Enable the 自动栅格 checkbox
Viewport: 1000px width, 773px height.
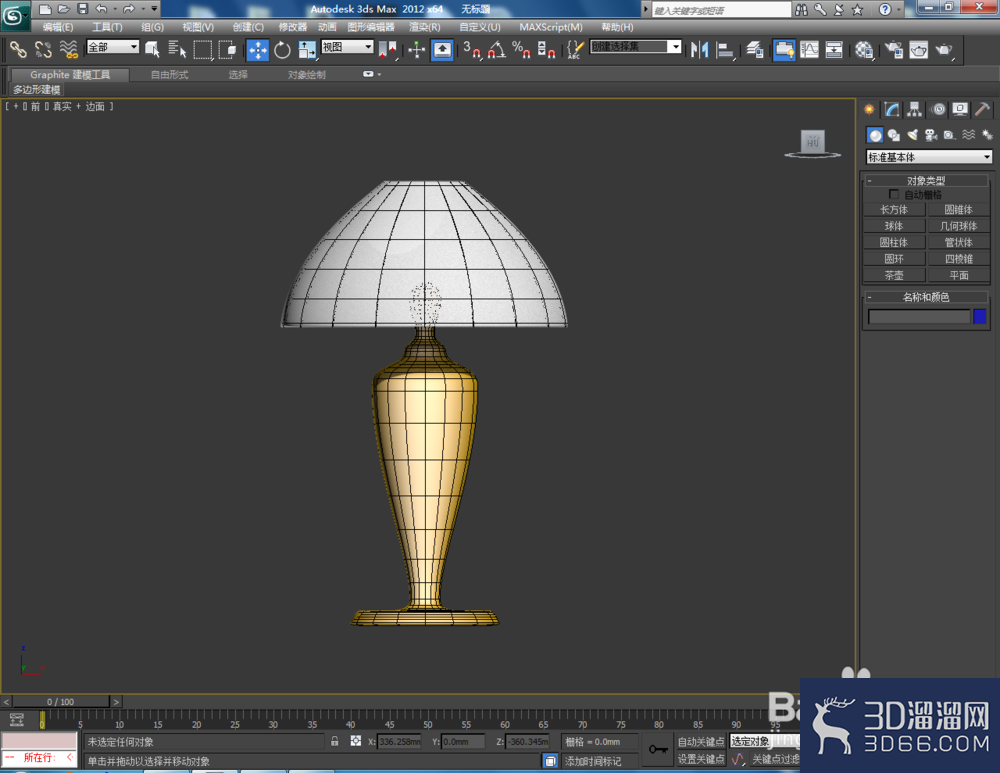click(893, 194)
